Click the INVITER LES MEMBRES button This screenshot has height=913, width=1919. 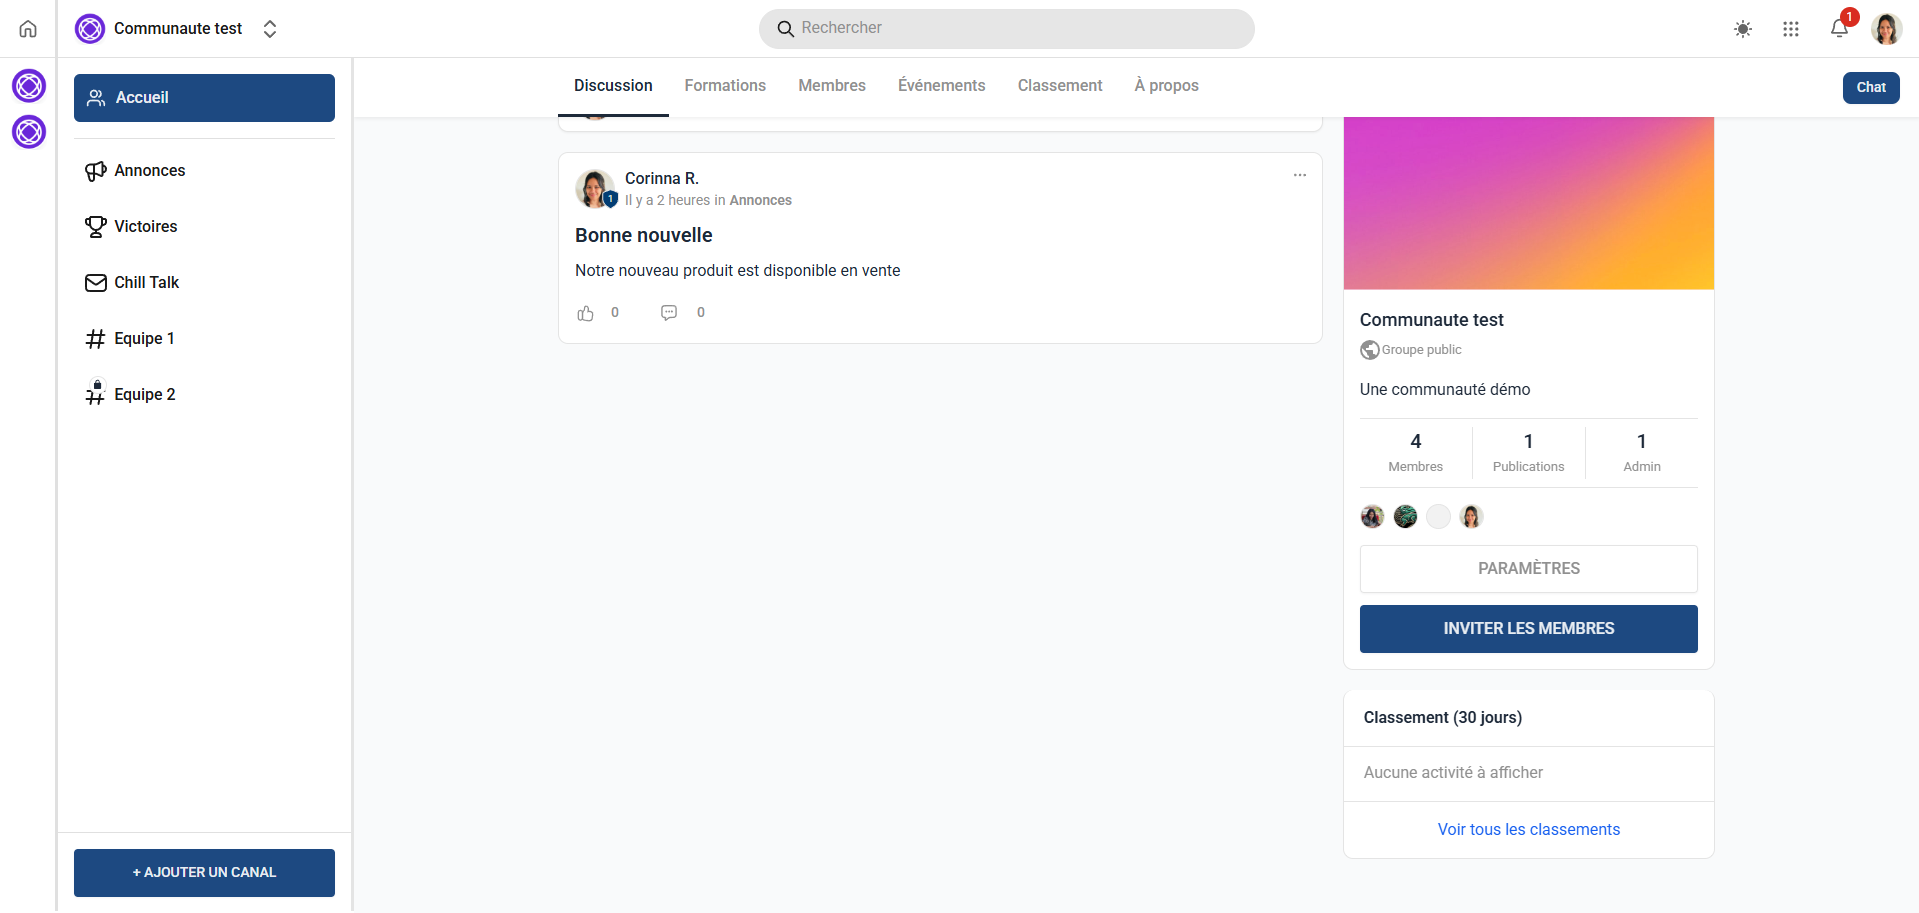[x=1528, y=629]
